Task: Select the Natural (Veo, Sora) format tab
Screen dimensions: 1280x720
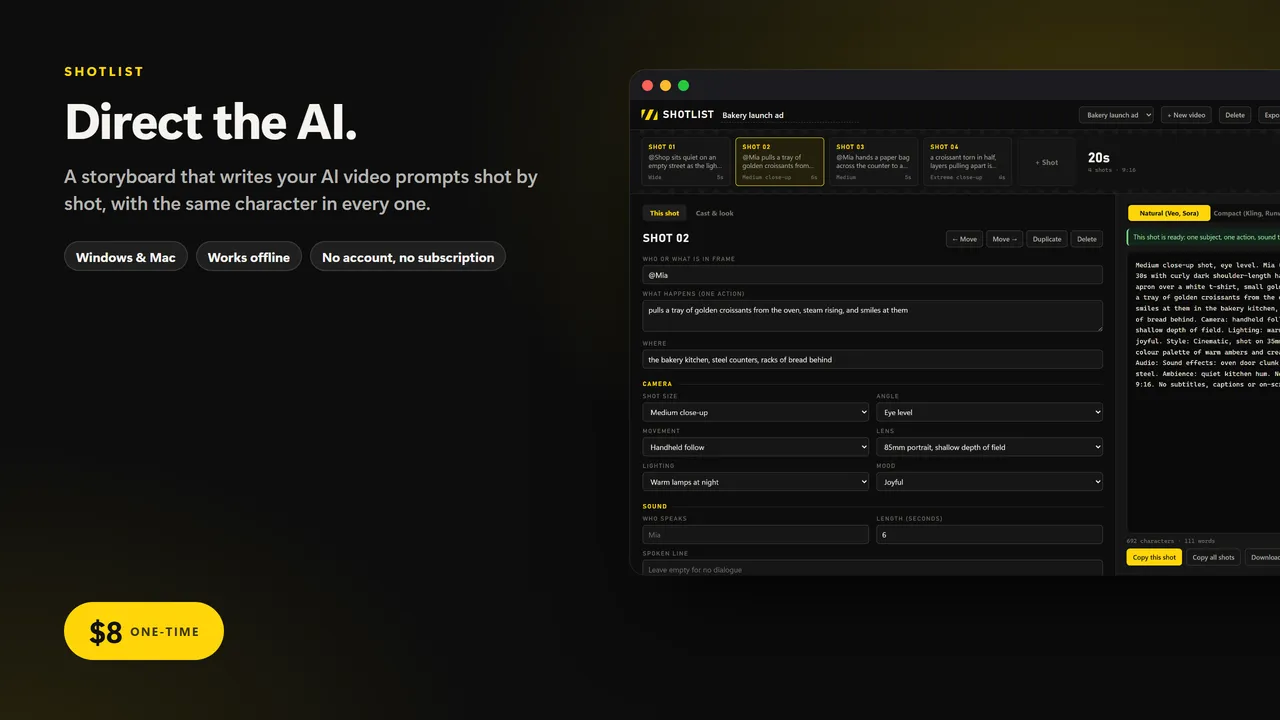Action: pos(1169,213)
